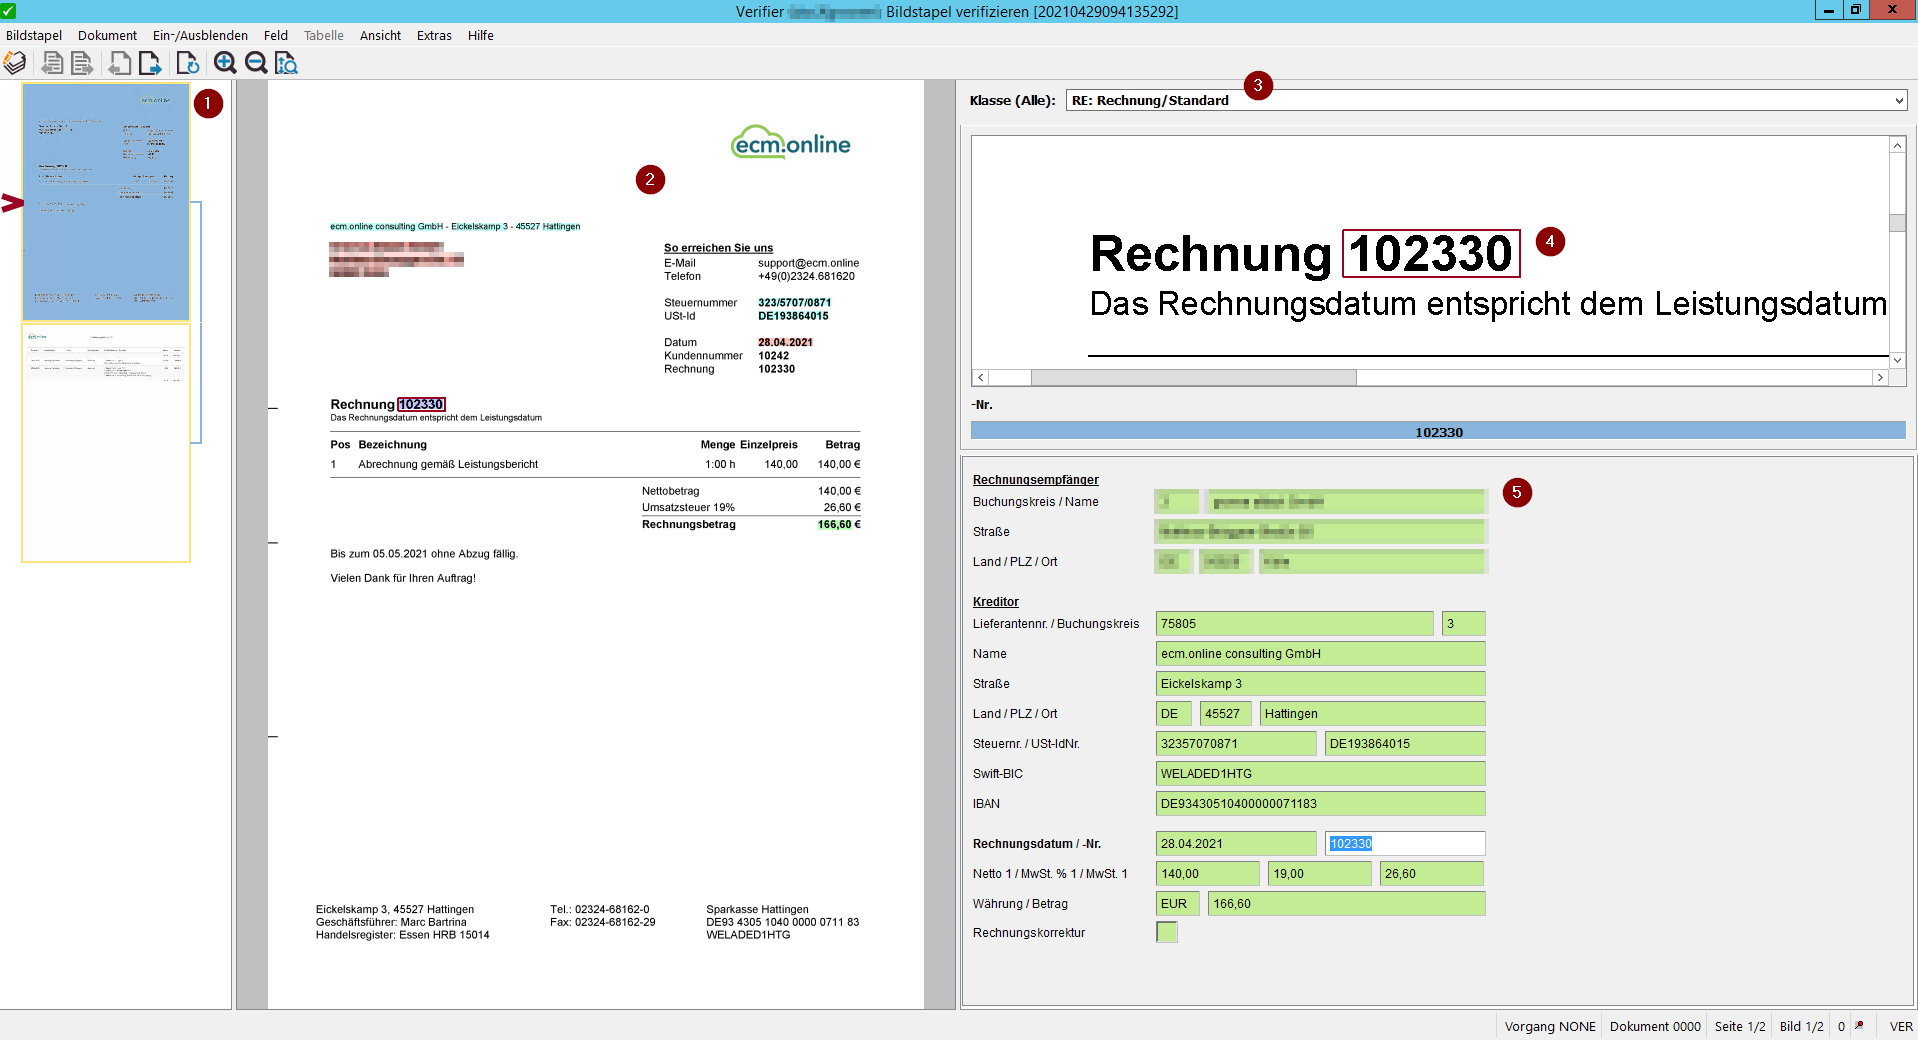Image resolution: width=1918 pixels, height=1040 pixels.
Task: Click 'Vorgang NONE' in status bar
Action: click(1550, 1026)
